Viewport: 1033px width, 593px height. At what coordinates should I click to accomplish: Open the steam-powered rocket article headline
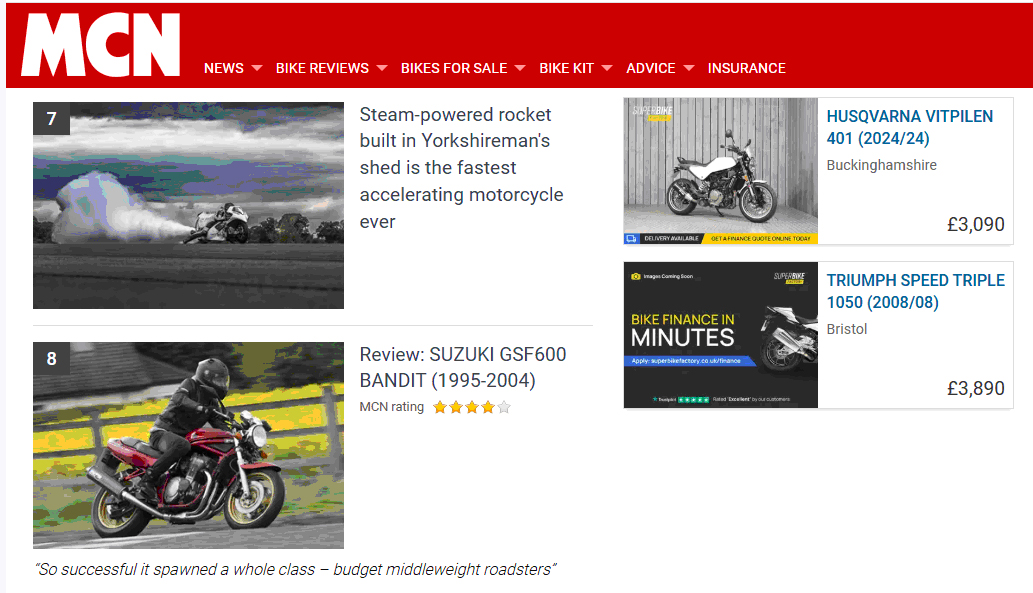pyautogui.click(x=461, y=168)
